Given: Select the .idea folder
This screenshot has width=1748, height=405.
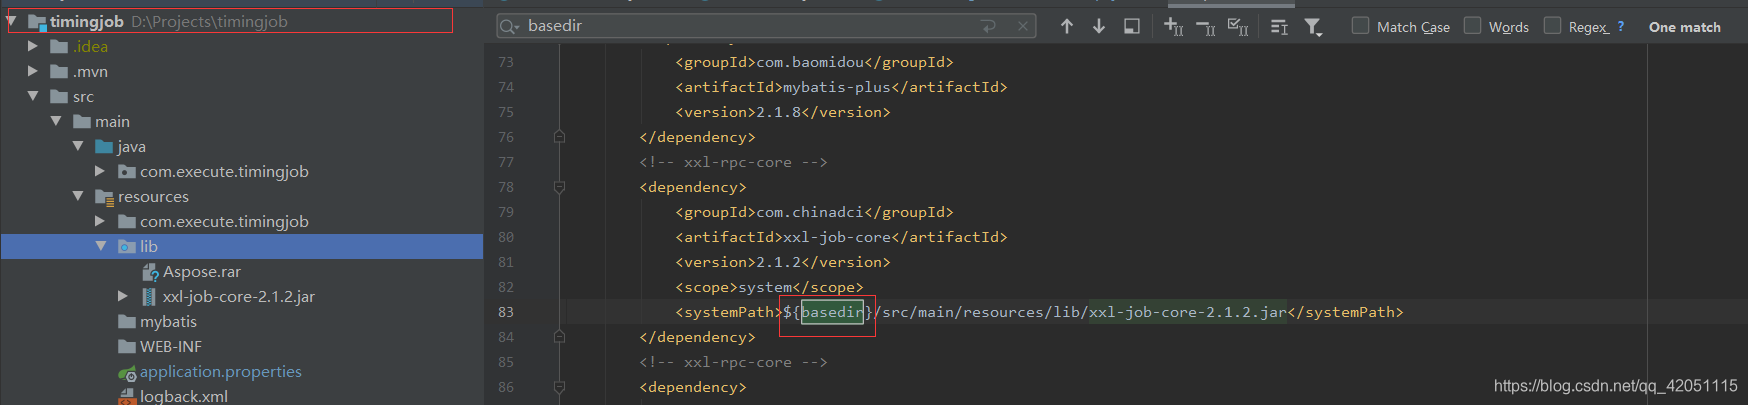Looking at the screenshot, I should click(x=90, y=46).
